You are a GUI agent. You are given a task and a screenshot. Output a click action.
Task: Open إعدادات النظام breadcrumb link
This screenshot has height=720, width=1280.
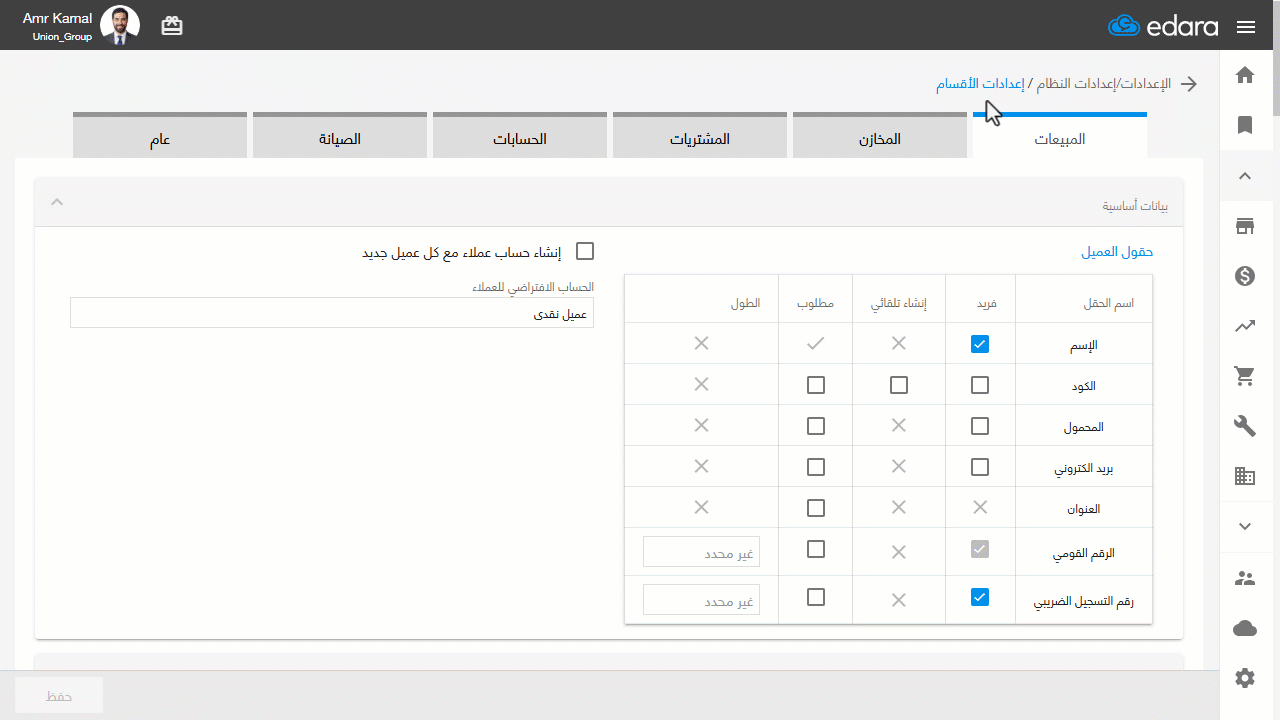[1075, 84]
